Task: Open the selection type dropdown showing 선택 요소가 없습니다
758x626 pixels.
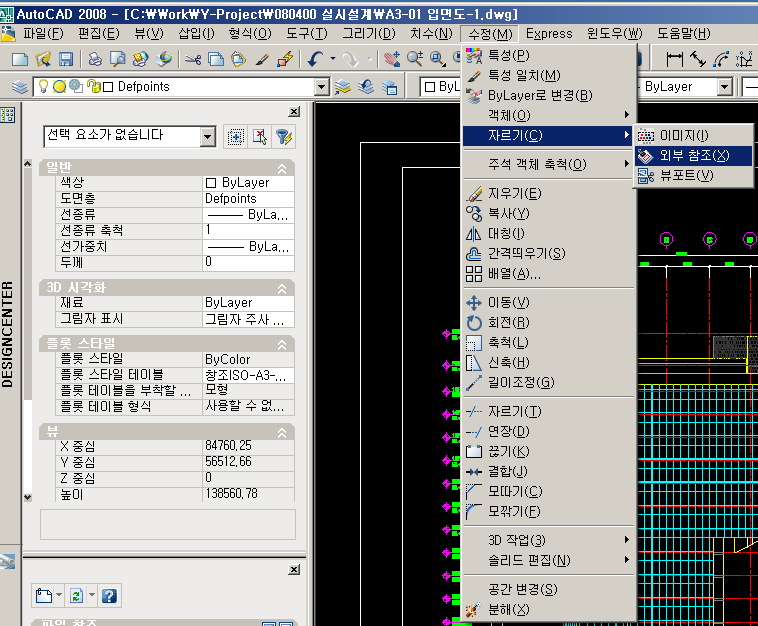Action: tap(207, 136)
